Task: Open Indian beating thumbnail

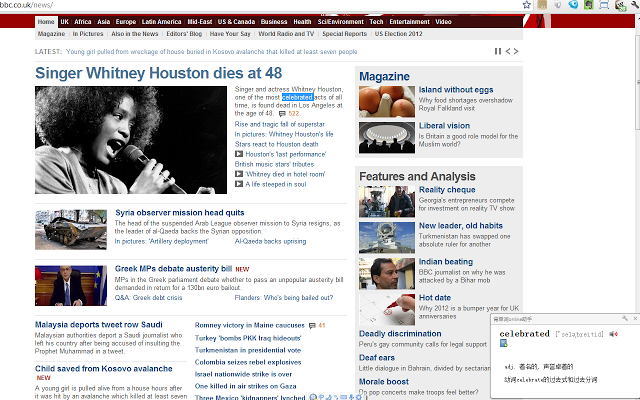Action: [387, 274]
